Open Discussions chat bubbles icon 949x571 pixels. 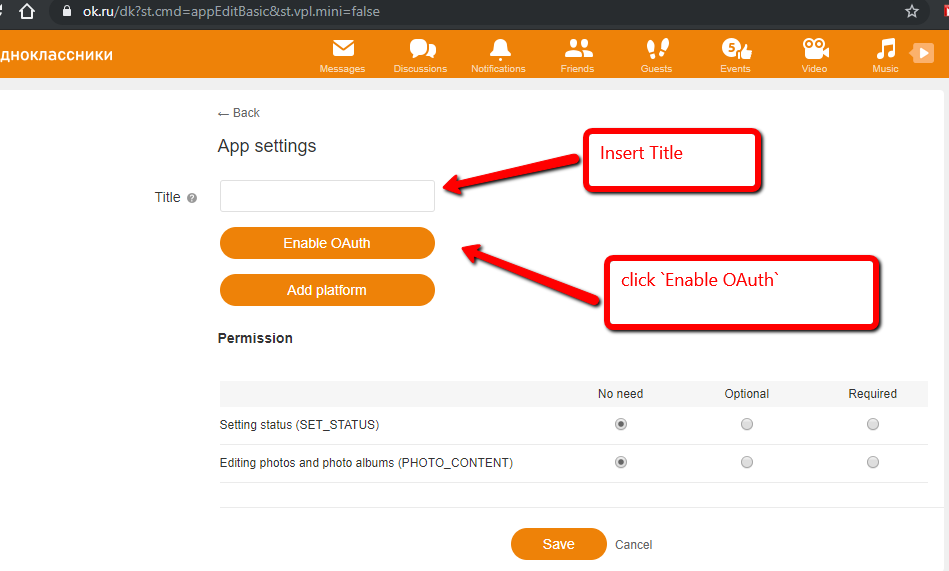pos(421,49)
